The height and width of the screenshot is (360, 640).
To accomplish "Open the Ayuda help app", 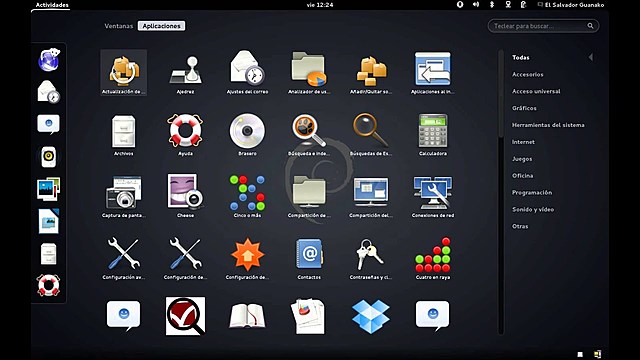I will [x=185, y=135].
